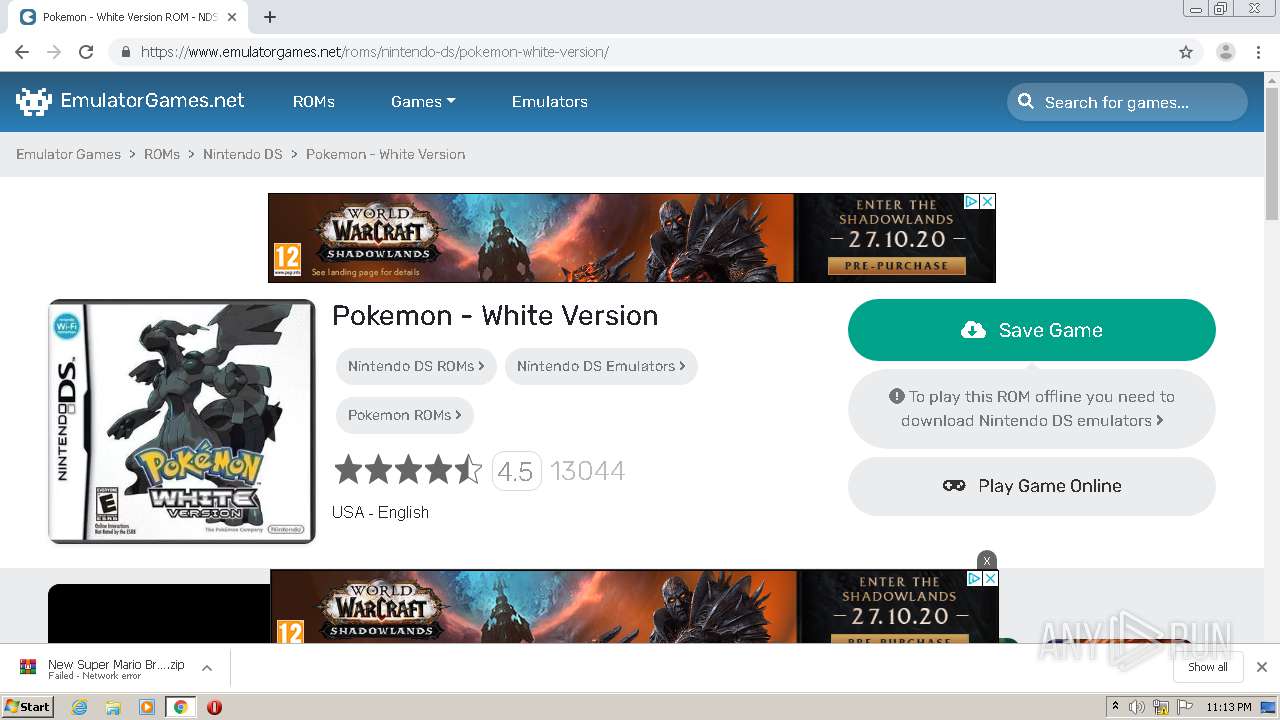Open Nintendo DS Emulators tag
The height and width of the screenshot is (720, 1280).
click(601, 366)
